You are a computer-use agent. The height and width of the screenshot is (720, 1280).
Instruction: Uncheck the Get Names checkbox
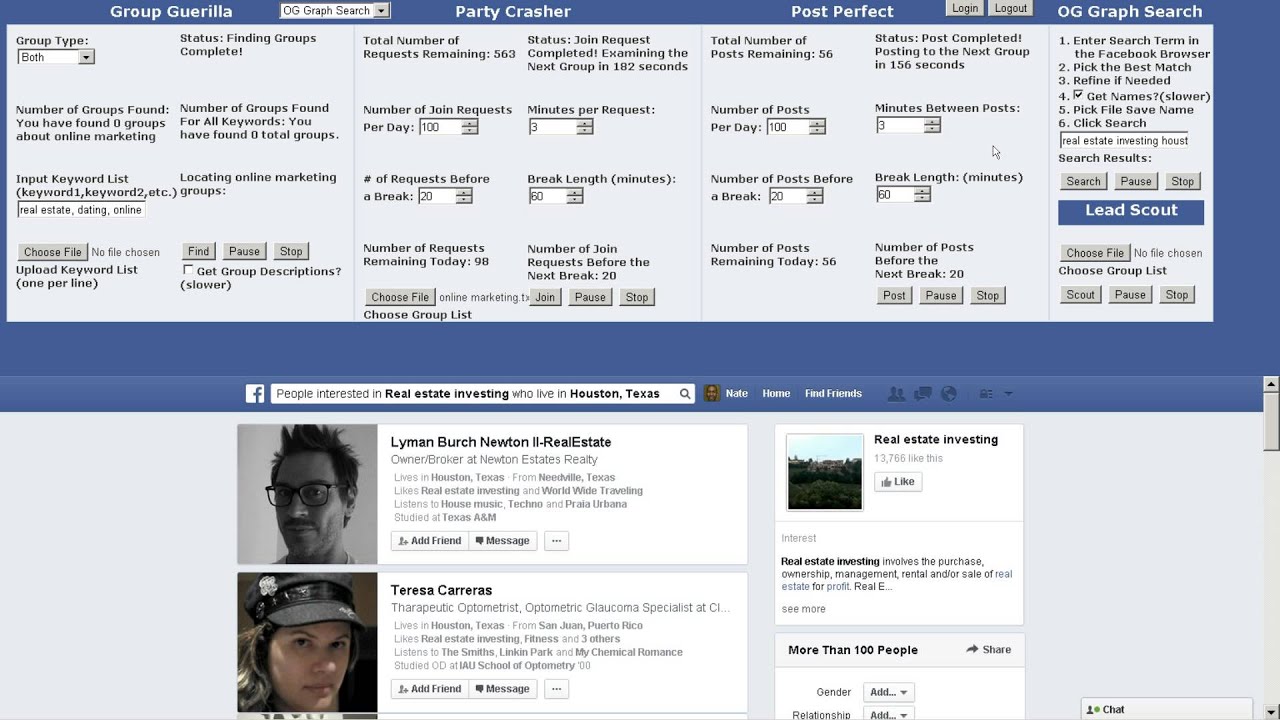[1078, 95]
